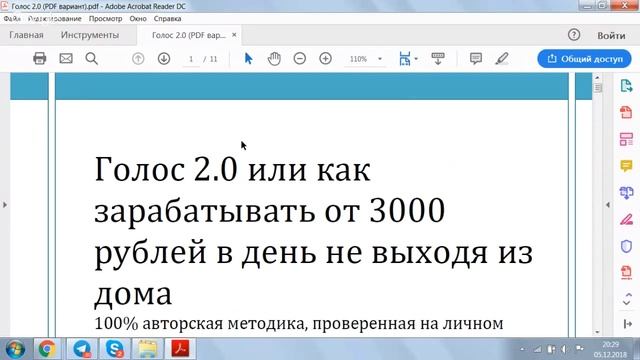Image resolution: width=640 pixels, height=360 pixels.
Task: Collapse the right tools pane arrow
Action: pos(627,324)
